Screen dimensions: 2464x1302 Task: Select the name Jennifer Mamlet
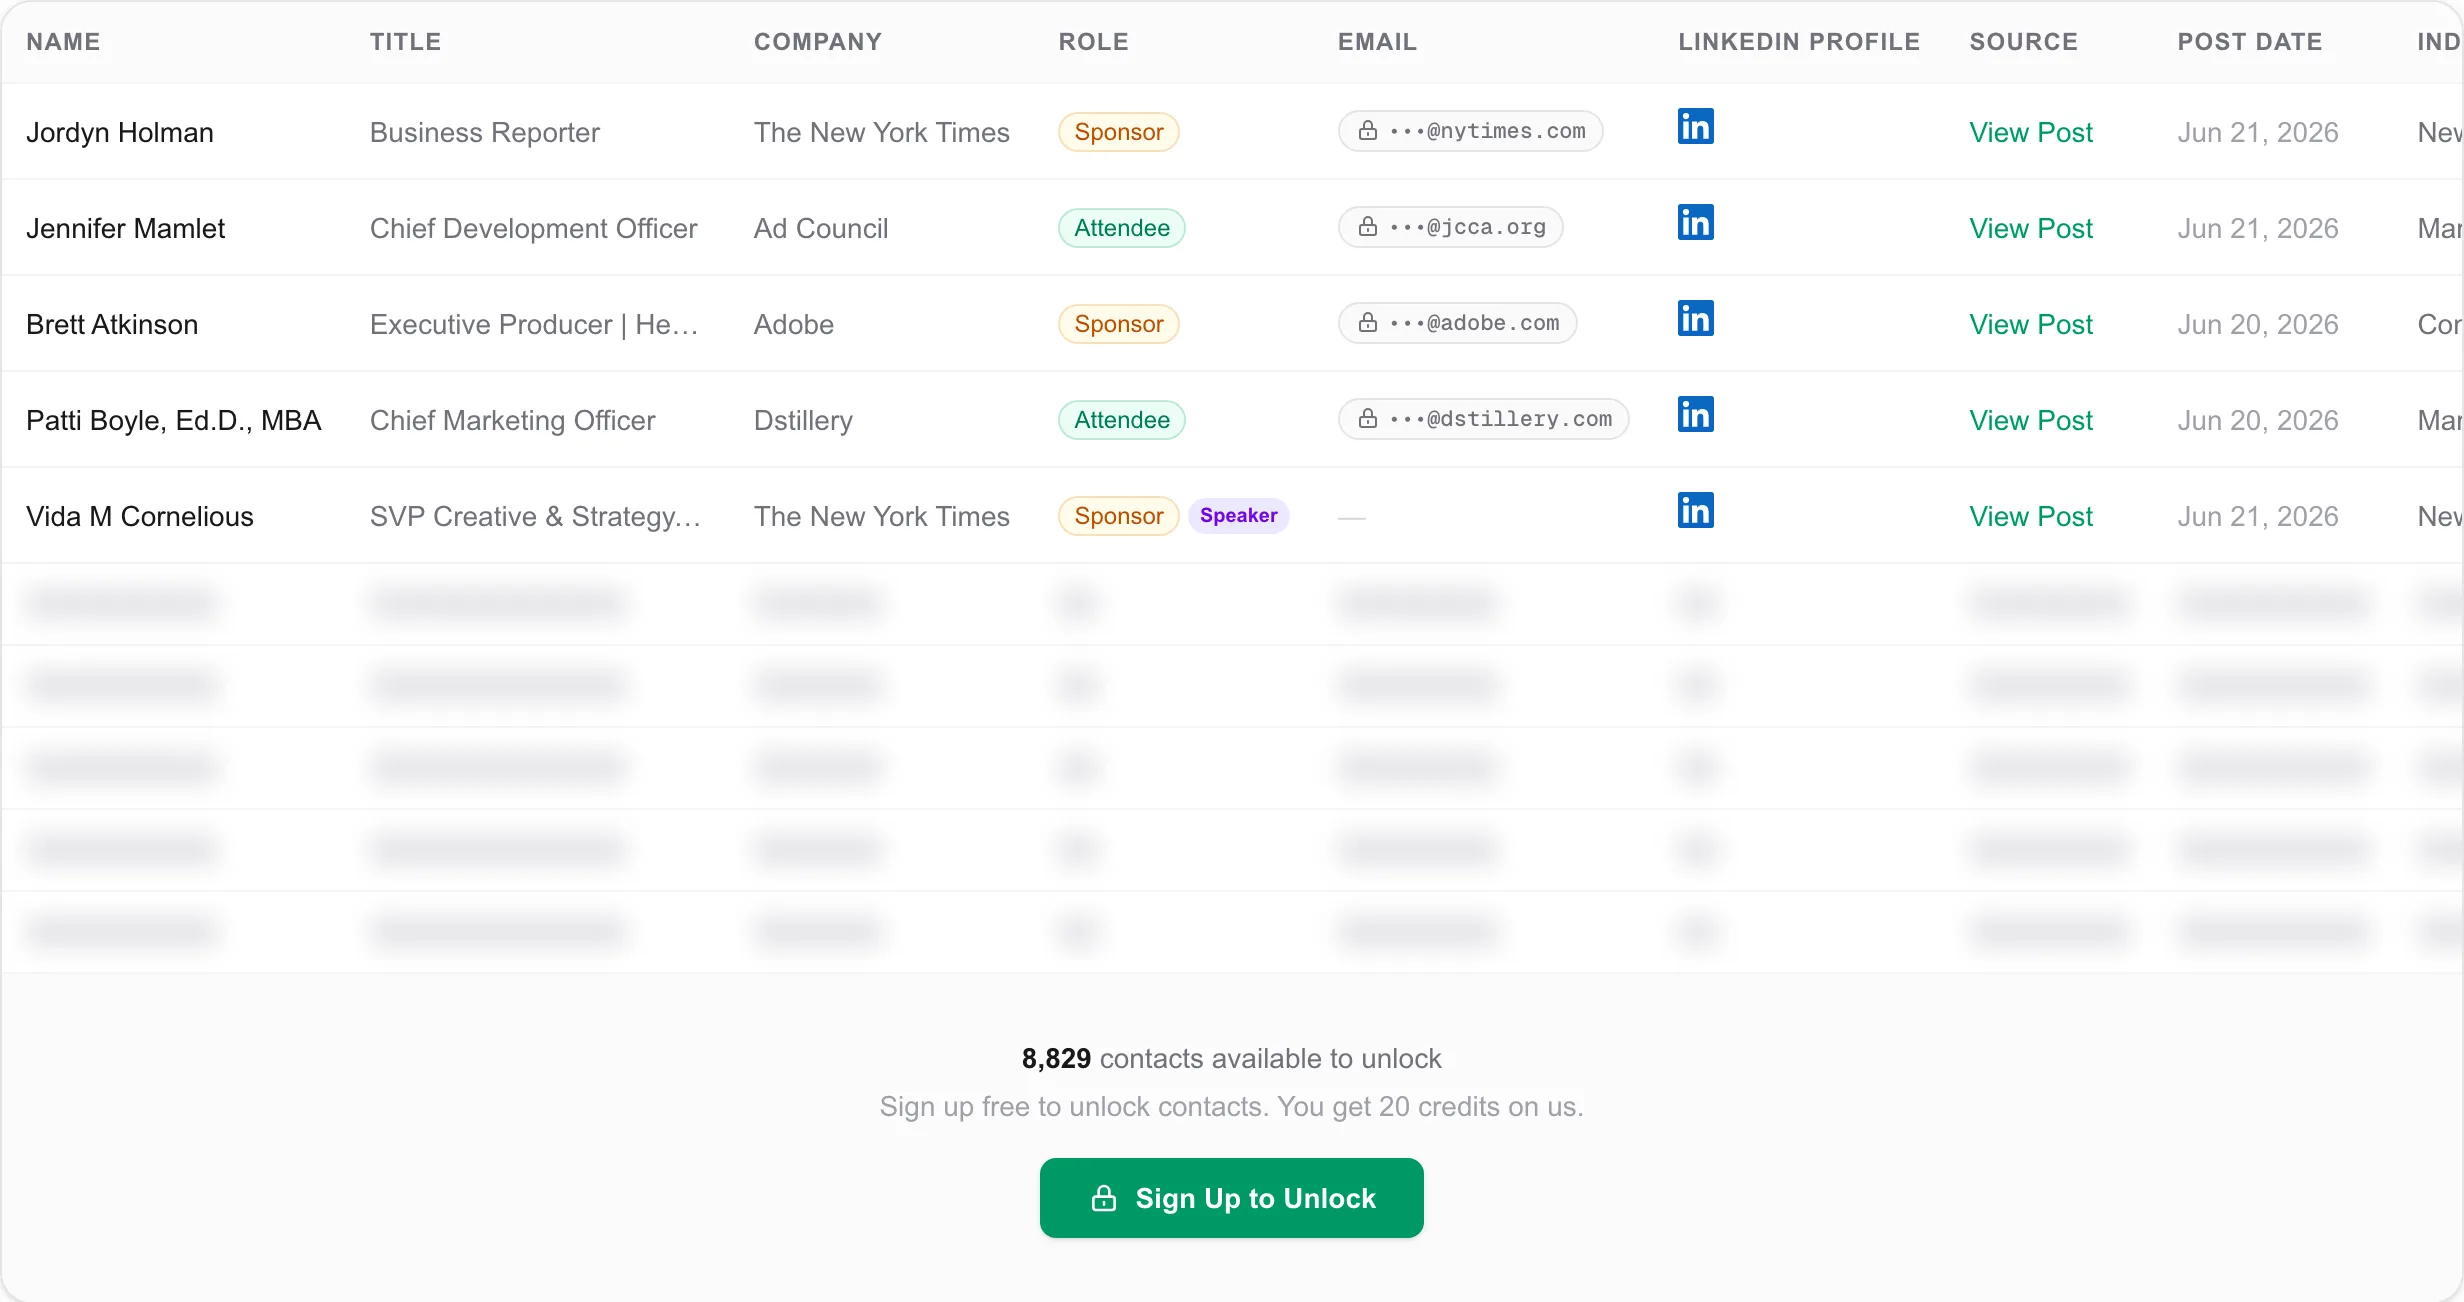125,228
